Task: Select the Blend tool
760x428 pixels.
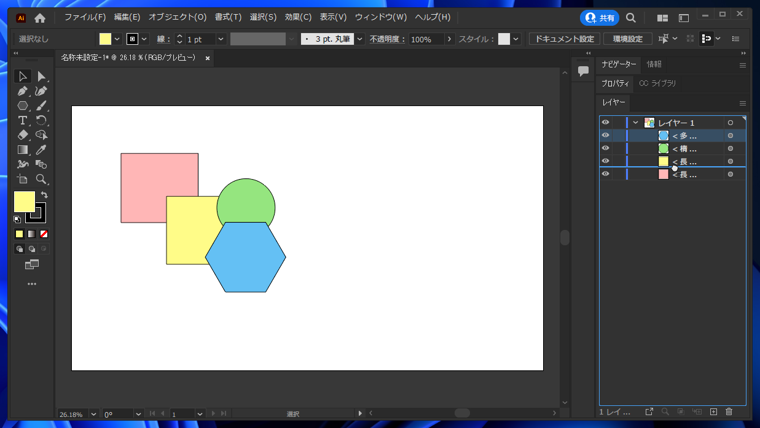Action: pyautogui.click(x=41, y=164)
